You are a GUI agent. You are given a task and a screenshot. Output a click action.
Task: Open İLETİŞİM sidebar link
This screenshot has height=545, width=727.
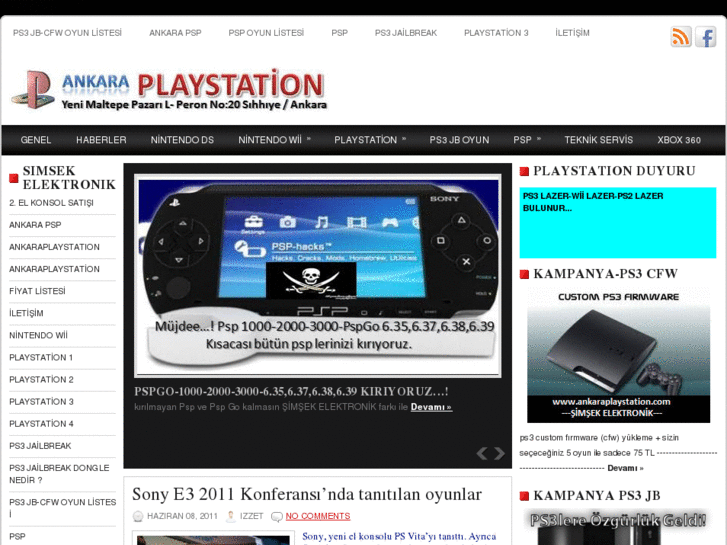pyautogui.click(x=26, y=313)
